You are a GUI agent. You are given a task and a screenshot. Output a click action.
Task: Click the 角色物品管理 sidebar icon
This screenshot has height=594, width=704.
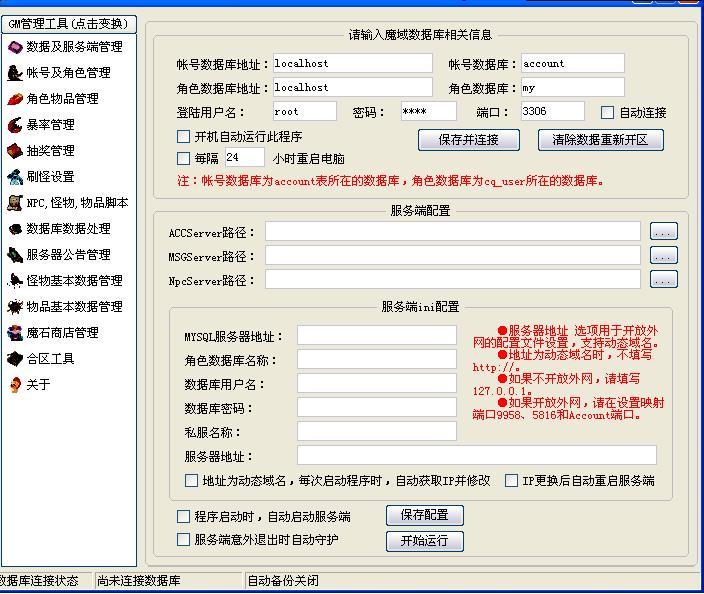tap(15, 99)
